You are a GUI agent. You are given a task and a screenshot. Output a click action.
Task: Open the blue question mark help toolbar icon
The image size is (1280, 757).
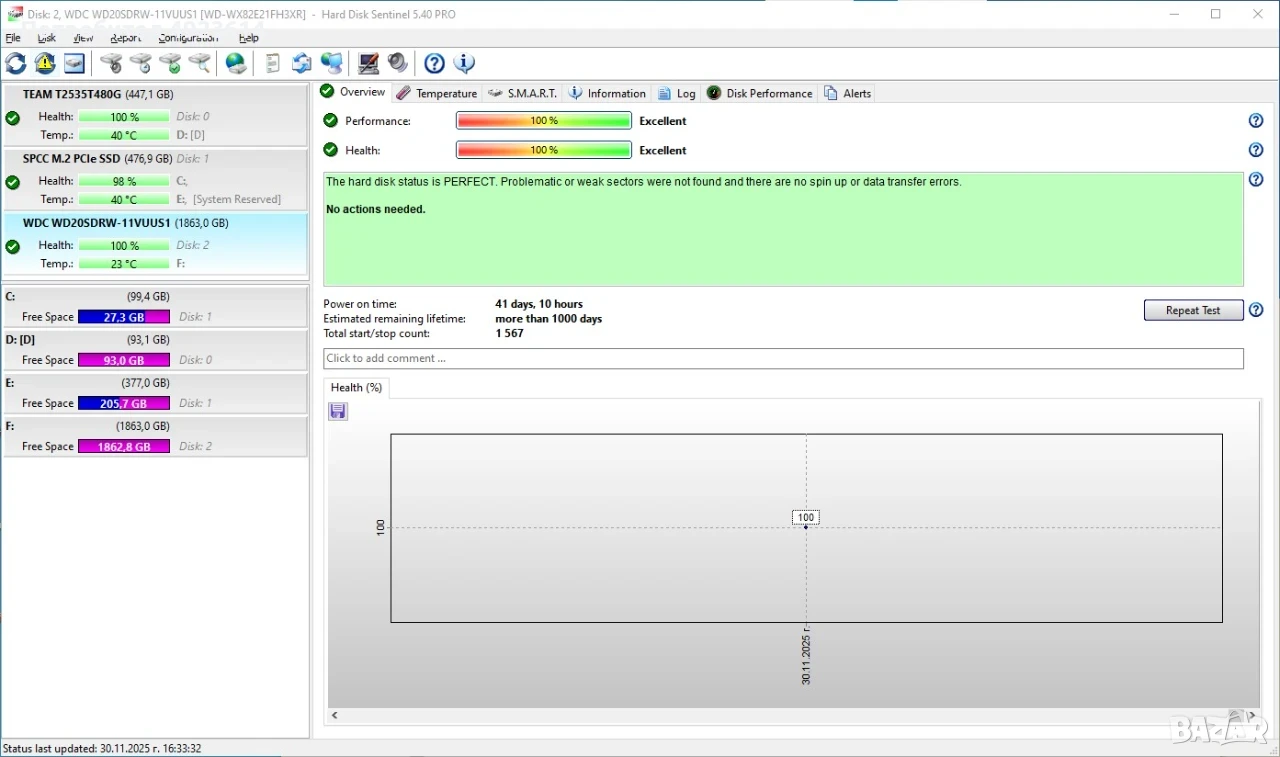tap(434, 64)
